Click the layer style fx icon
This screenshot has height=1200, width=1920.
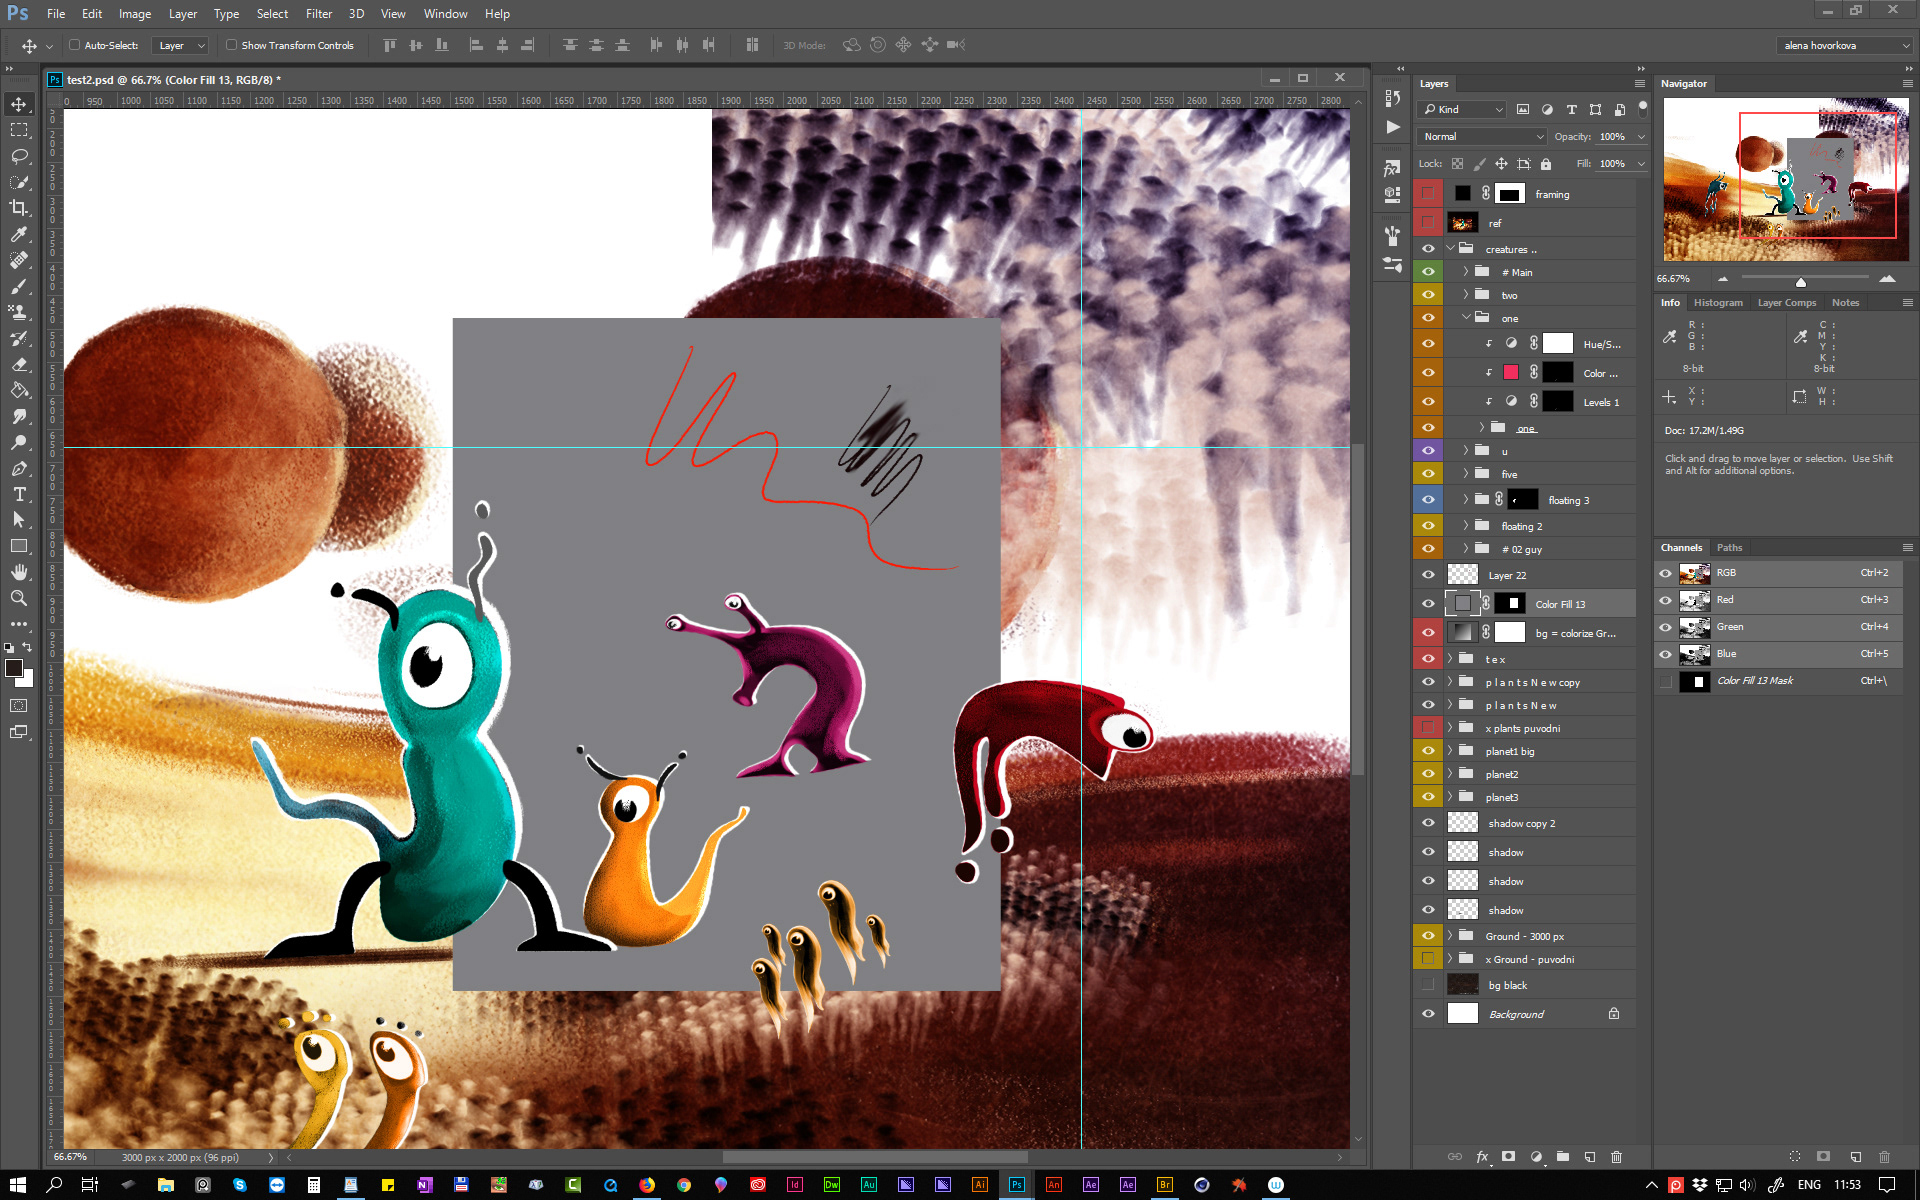[x=1482, y=1157]
